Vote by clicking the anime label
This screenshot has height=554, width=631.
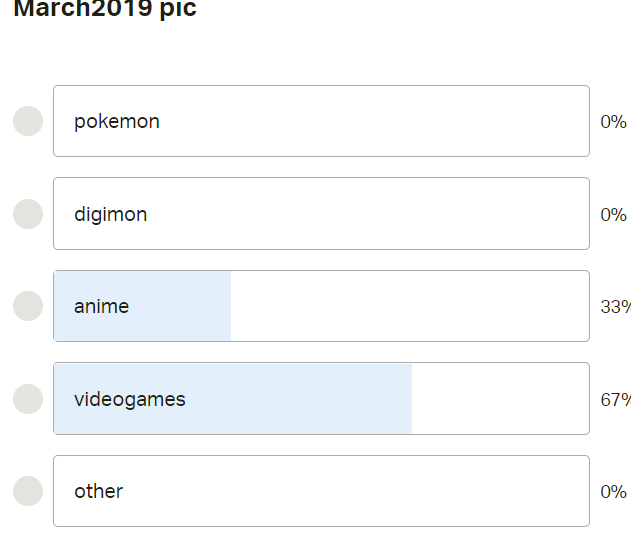pyautogui.click(x=101, y=306)
